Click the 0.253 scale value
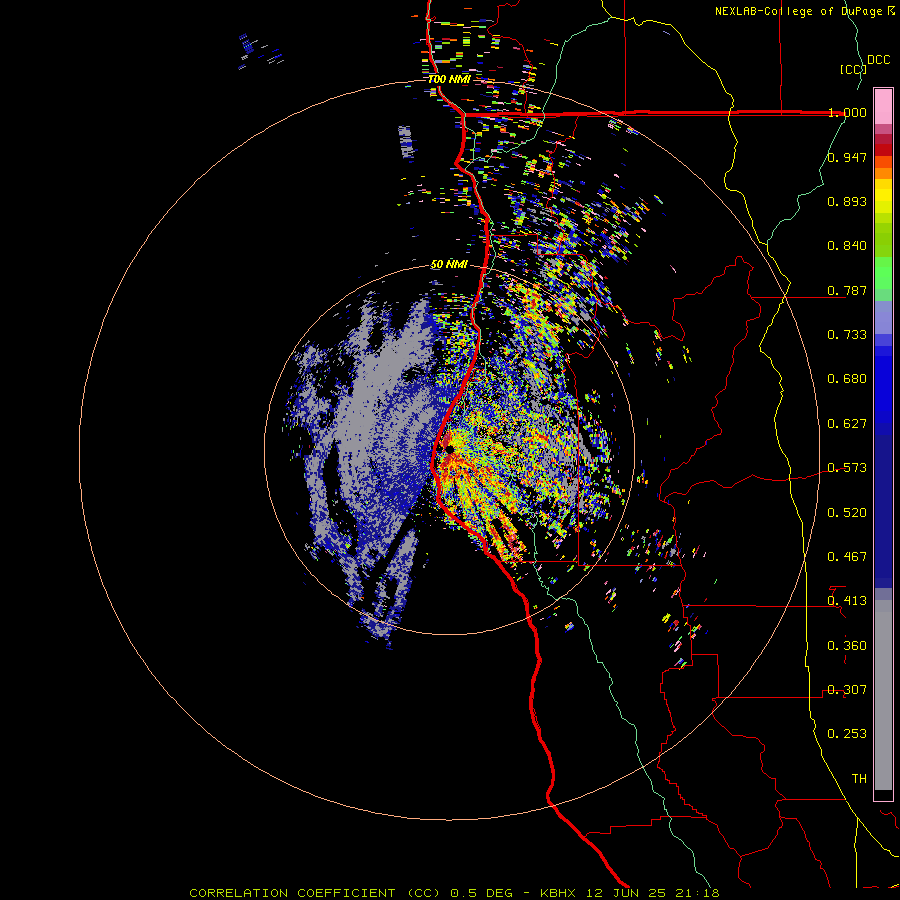Viewport: 900px width, 900px height. 847,734
